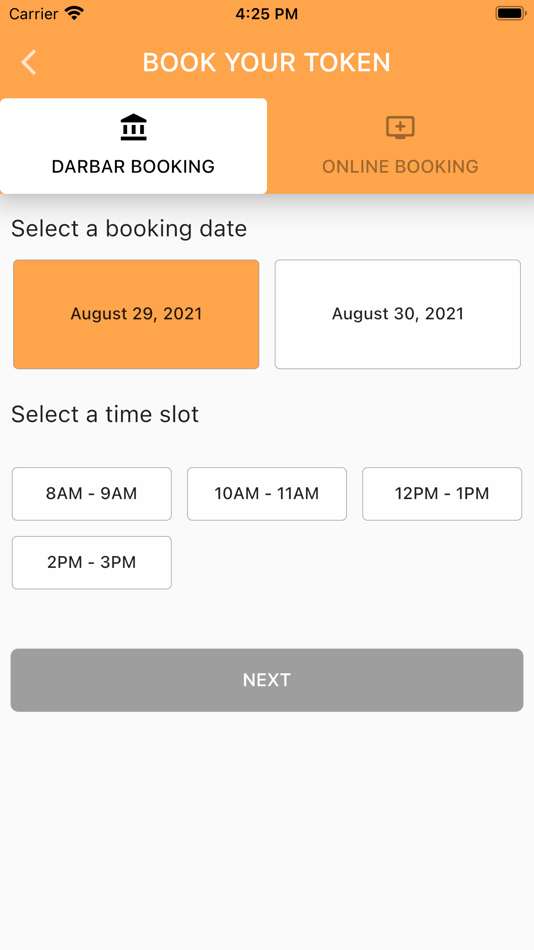Choose the 8AM - 9AM time slot
Image resolution: width=534 pixels, height=950 pixels.
coord(92,494)
